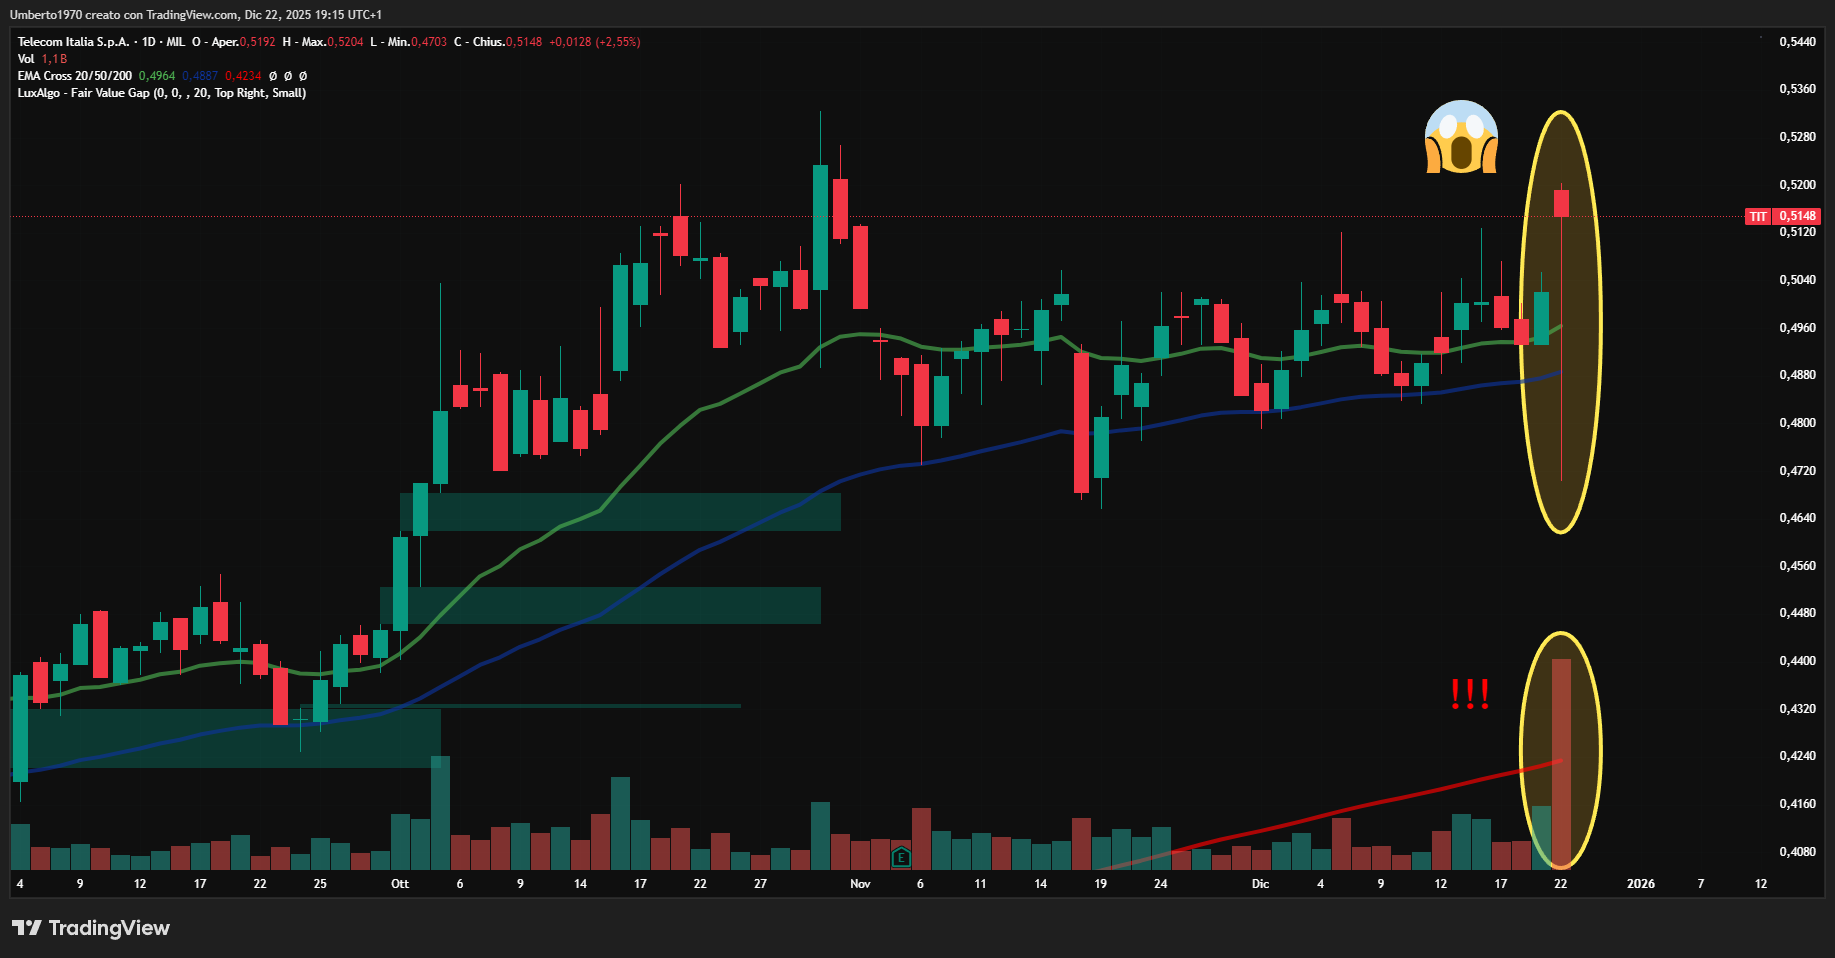Click the 0,4480 price axis label
This screenshot has height=958, width=1835.
pyautogui.click(x=1797, y=613)
